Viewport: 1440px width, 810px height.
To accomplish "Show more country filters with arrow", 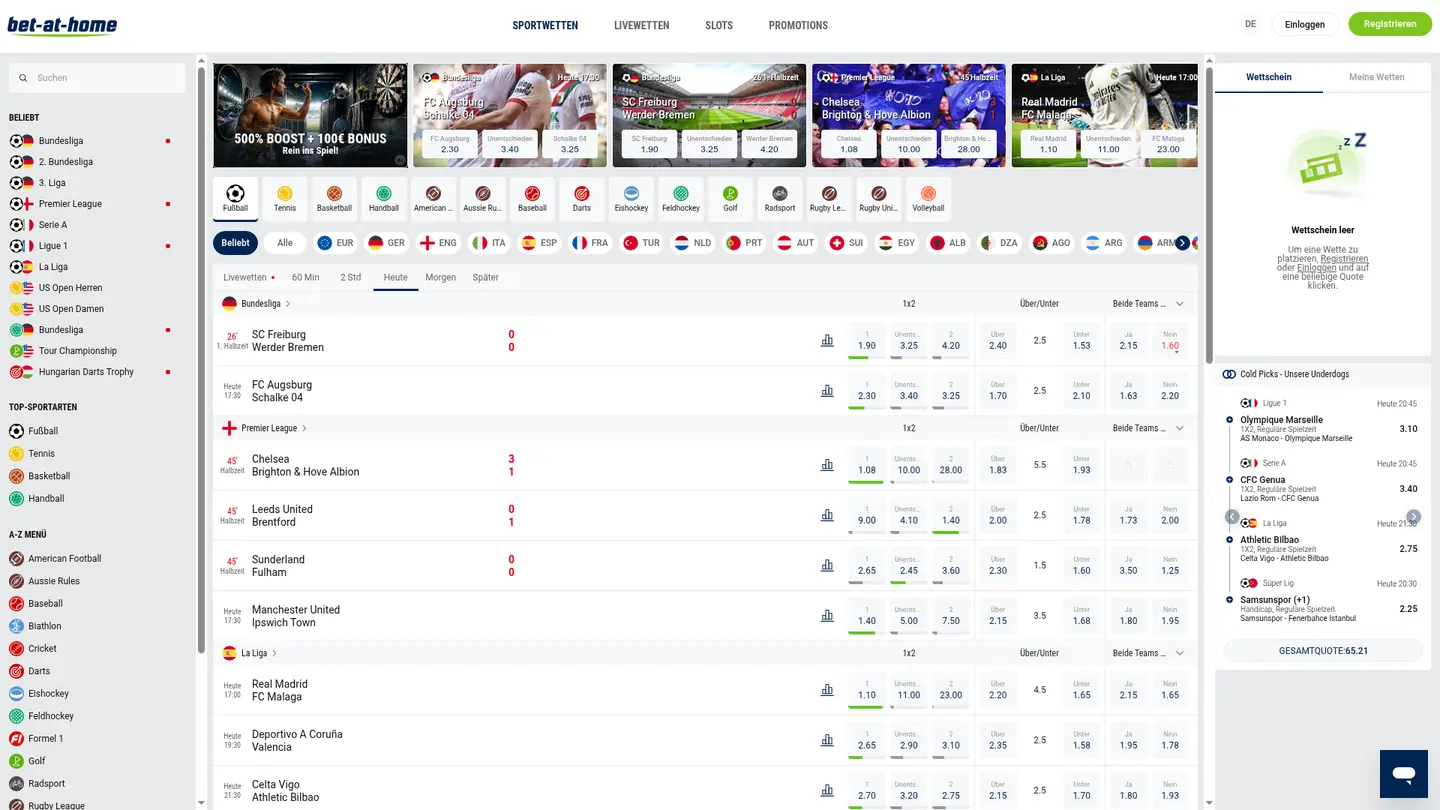I will click(x=1183, y=243).
